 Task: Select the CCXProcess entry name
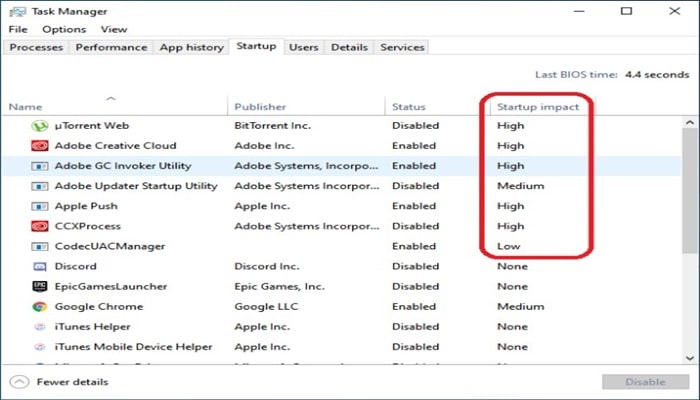(x=88, y=226)
